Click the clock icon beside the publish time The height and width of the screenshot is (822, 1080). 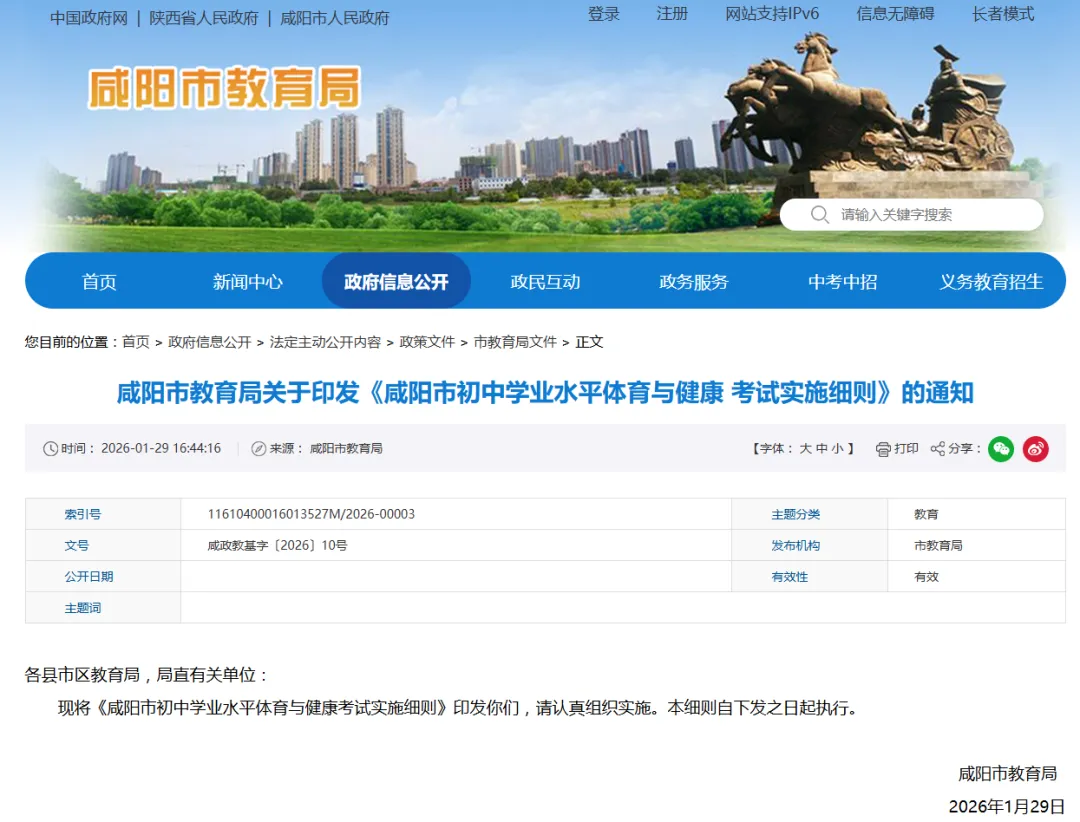(52, 448)
